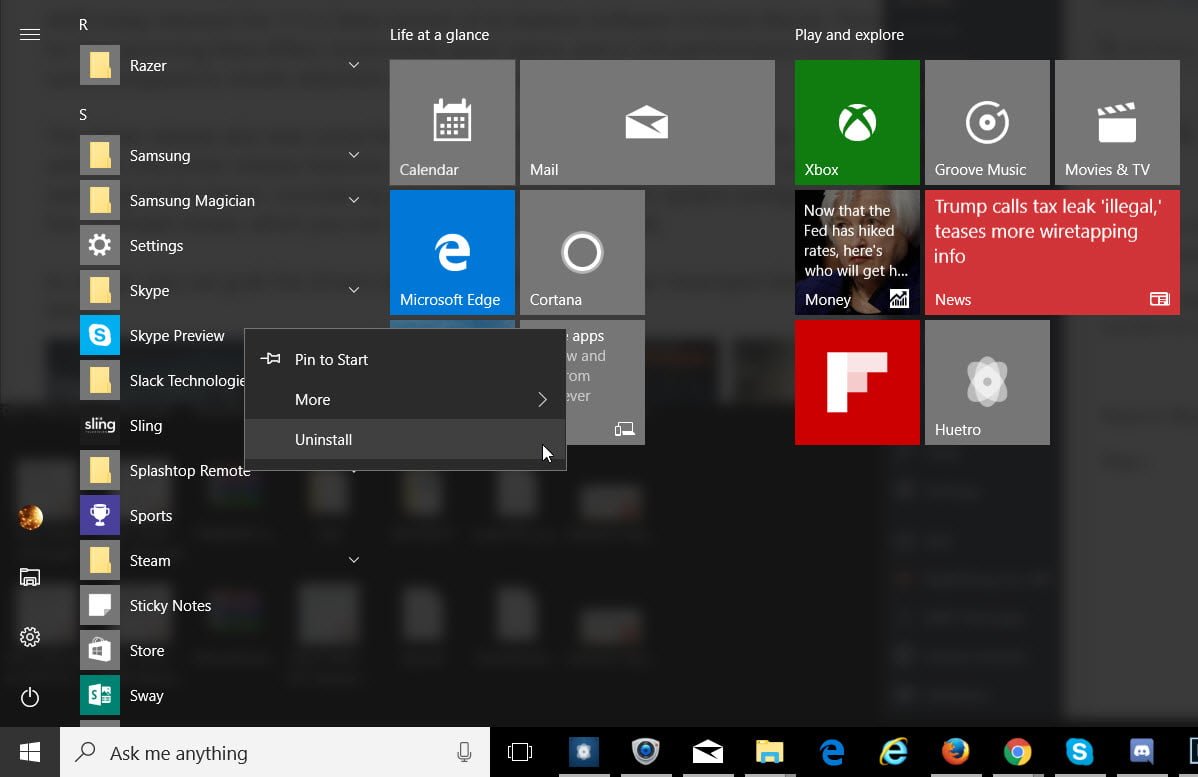The image size is (1198, 777).
Task: Click the Ask me anything search box
Action: [x=275, y=753]
